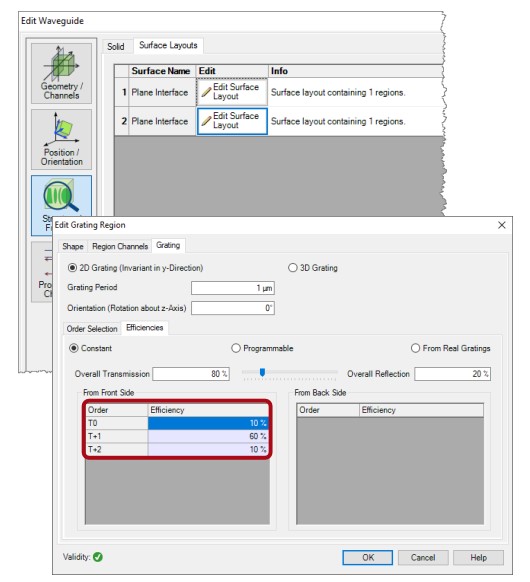Select 2D Grating invariant in y-Direction
This screenshot has height=582, width=530.
[x=72, y=268]
